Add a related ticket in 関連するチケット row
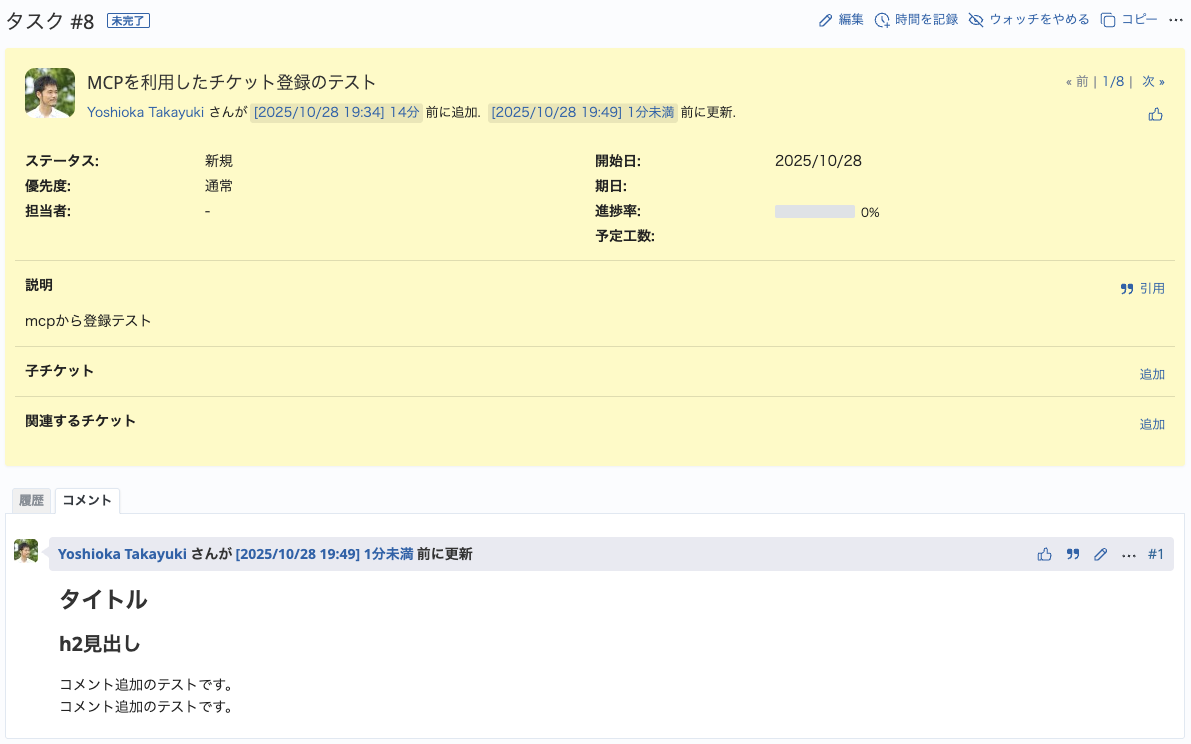1191x744 pixels. (1152, 424)
